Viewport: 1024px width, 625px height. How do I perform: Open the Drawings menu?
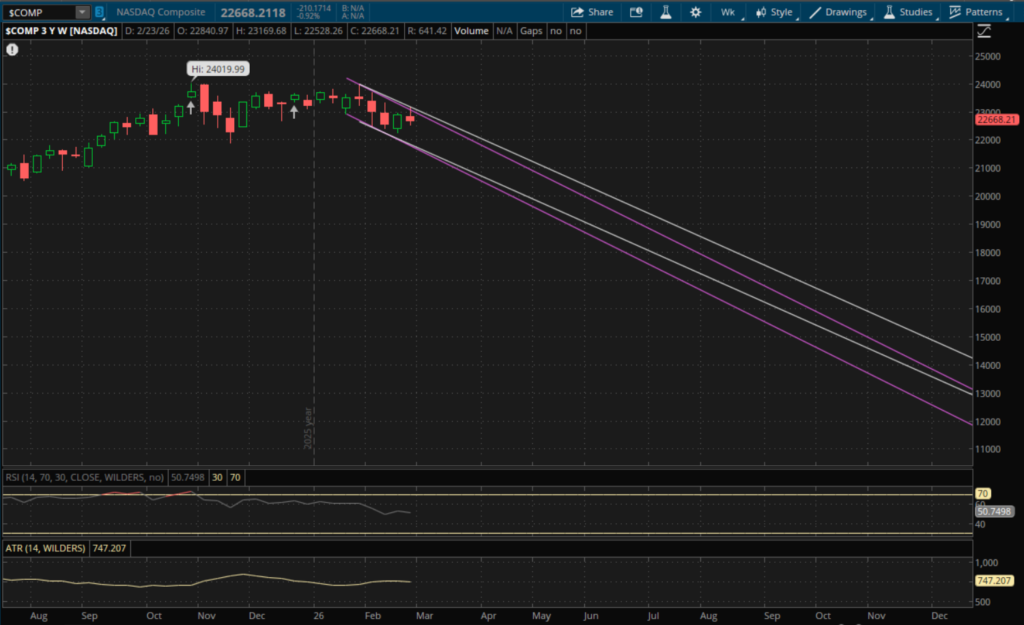tap(838, 12)
